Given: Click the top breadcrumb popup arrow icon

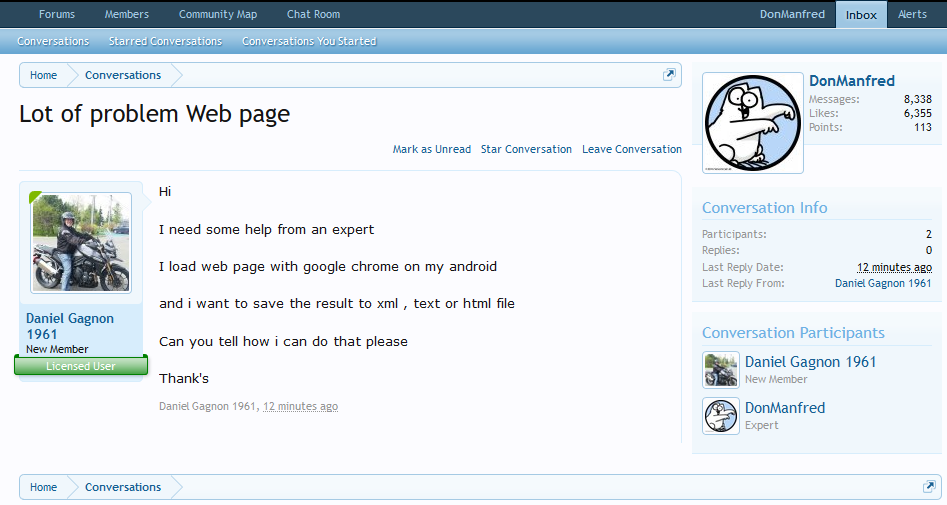Looking at the screenshot, I should coord(669,75).
